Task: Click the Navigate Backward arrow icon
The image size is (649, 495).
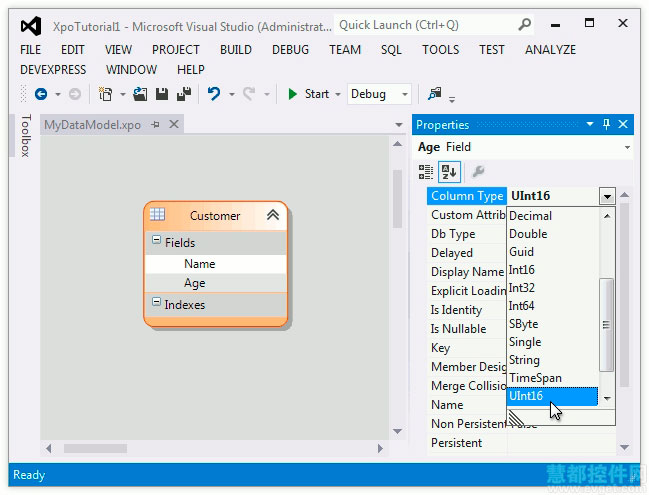Action: point(41,94)
